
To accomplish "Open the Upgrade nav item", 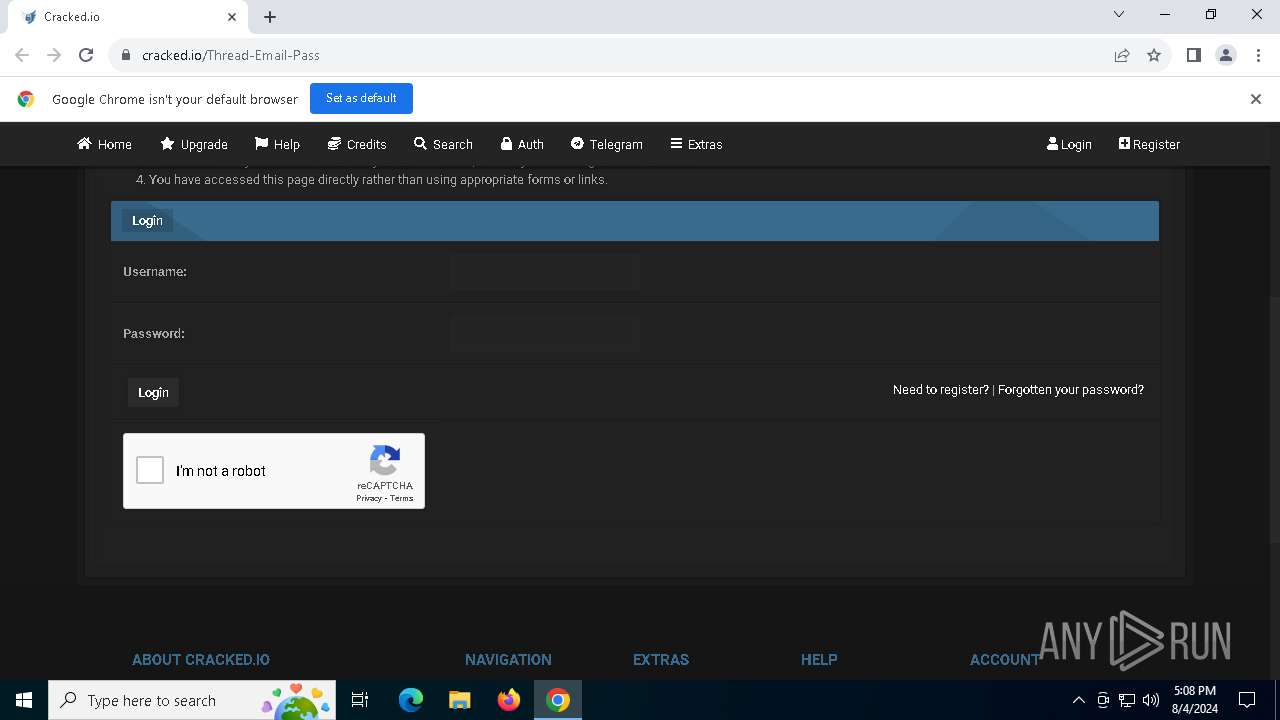I will point(194,144).
